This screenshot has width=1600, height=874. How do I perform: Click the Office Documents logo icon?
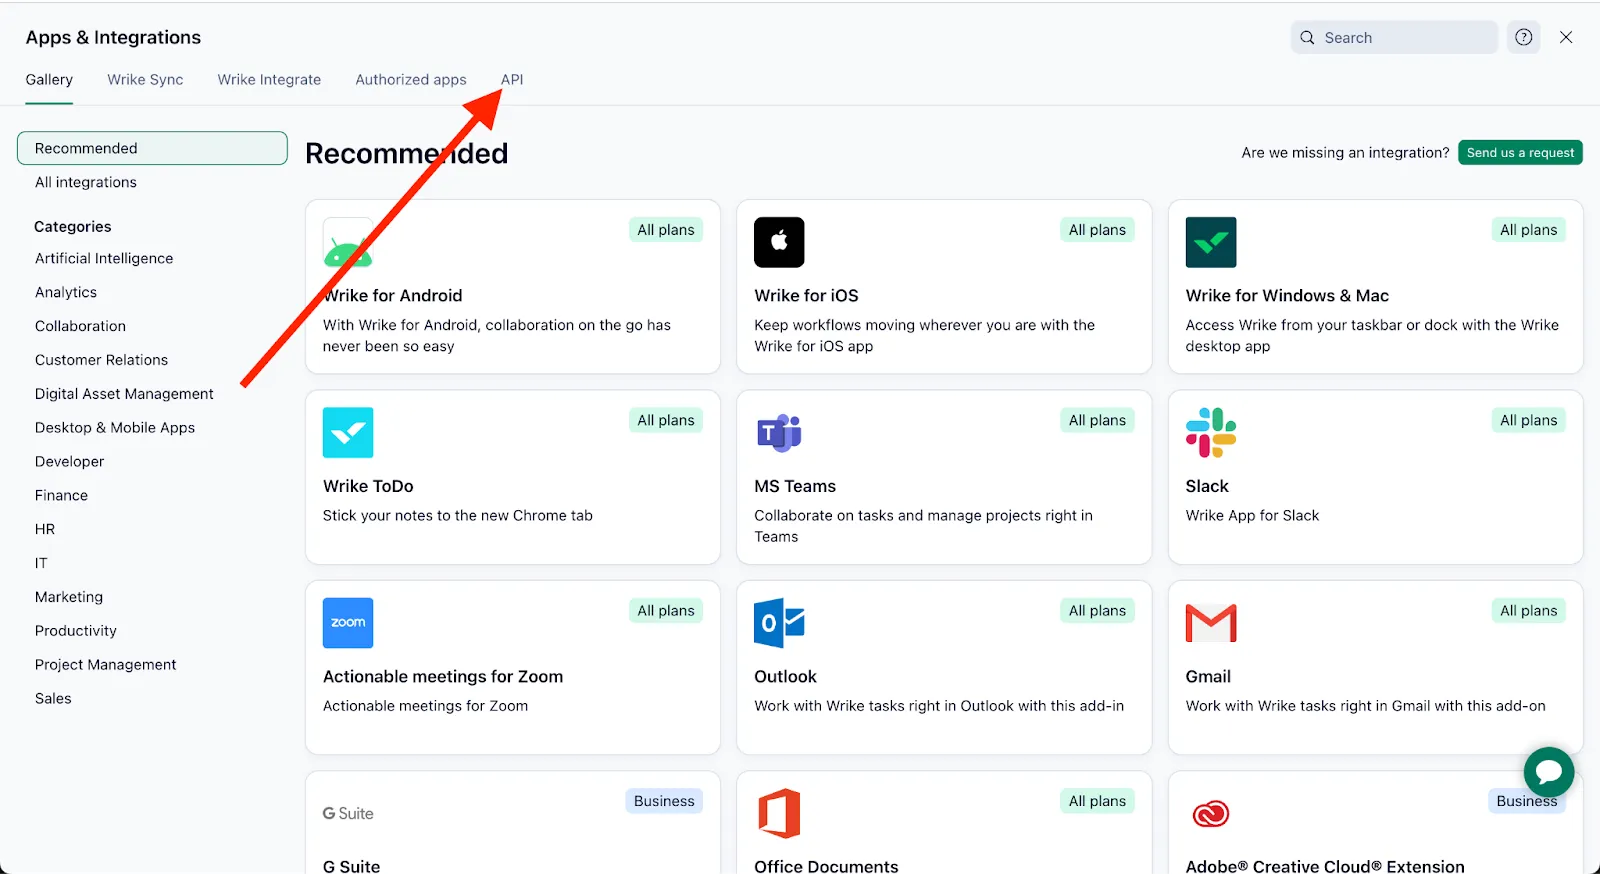tap(779, 814)
